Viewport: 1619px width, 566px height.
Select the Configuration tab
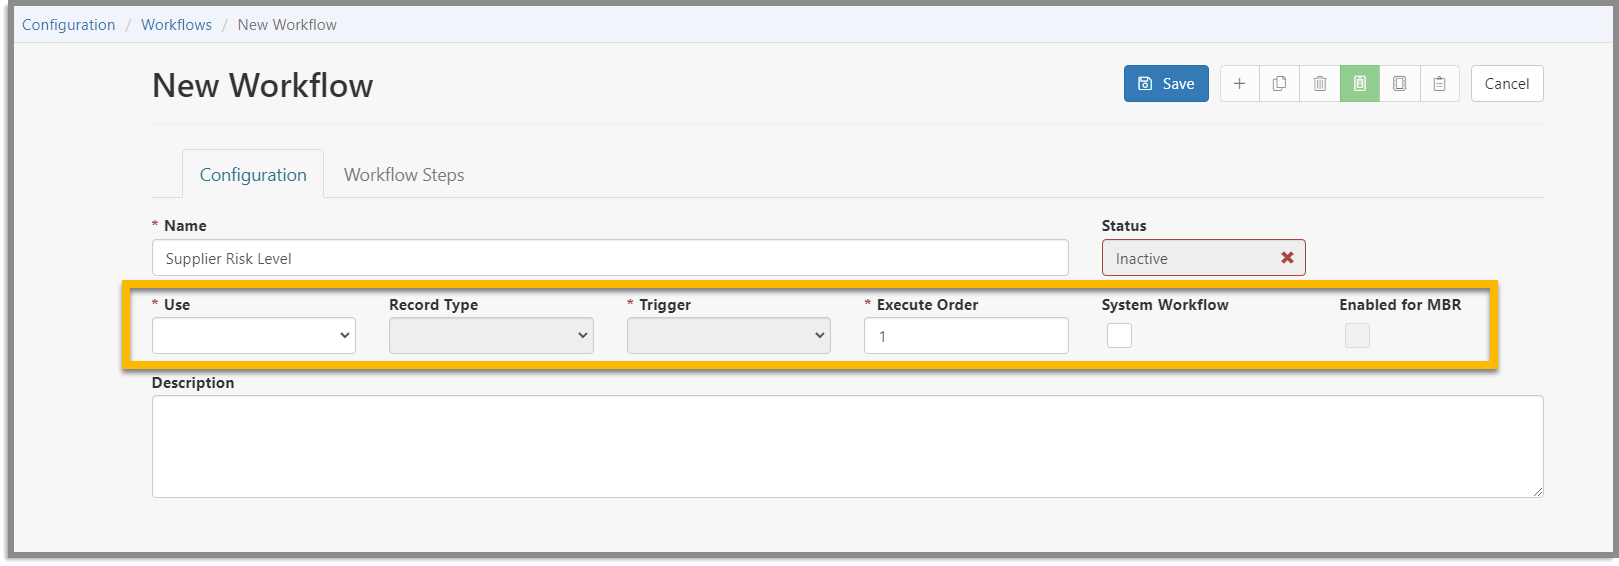point(253,175)
